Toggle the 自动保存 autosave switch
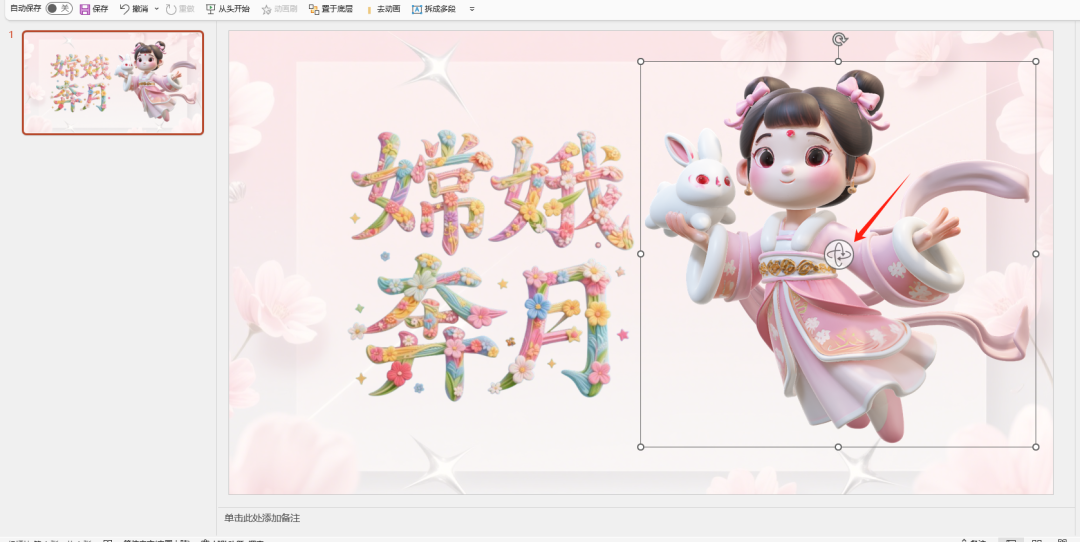 [59, 8]
